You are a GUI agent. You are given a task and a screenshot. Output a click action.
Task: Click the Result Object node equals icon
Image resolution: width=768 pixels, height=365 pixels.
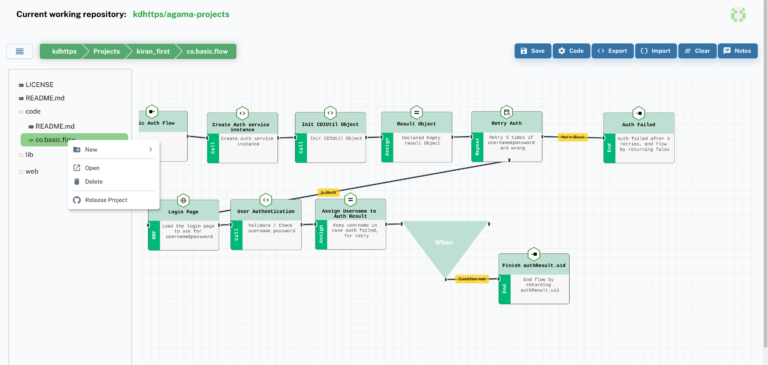(x=416, y=112)
